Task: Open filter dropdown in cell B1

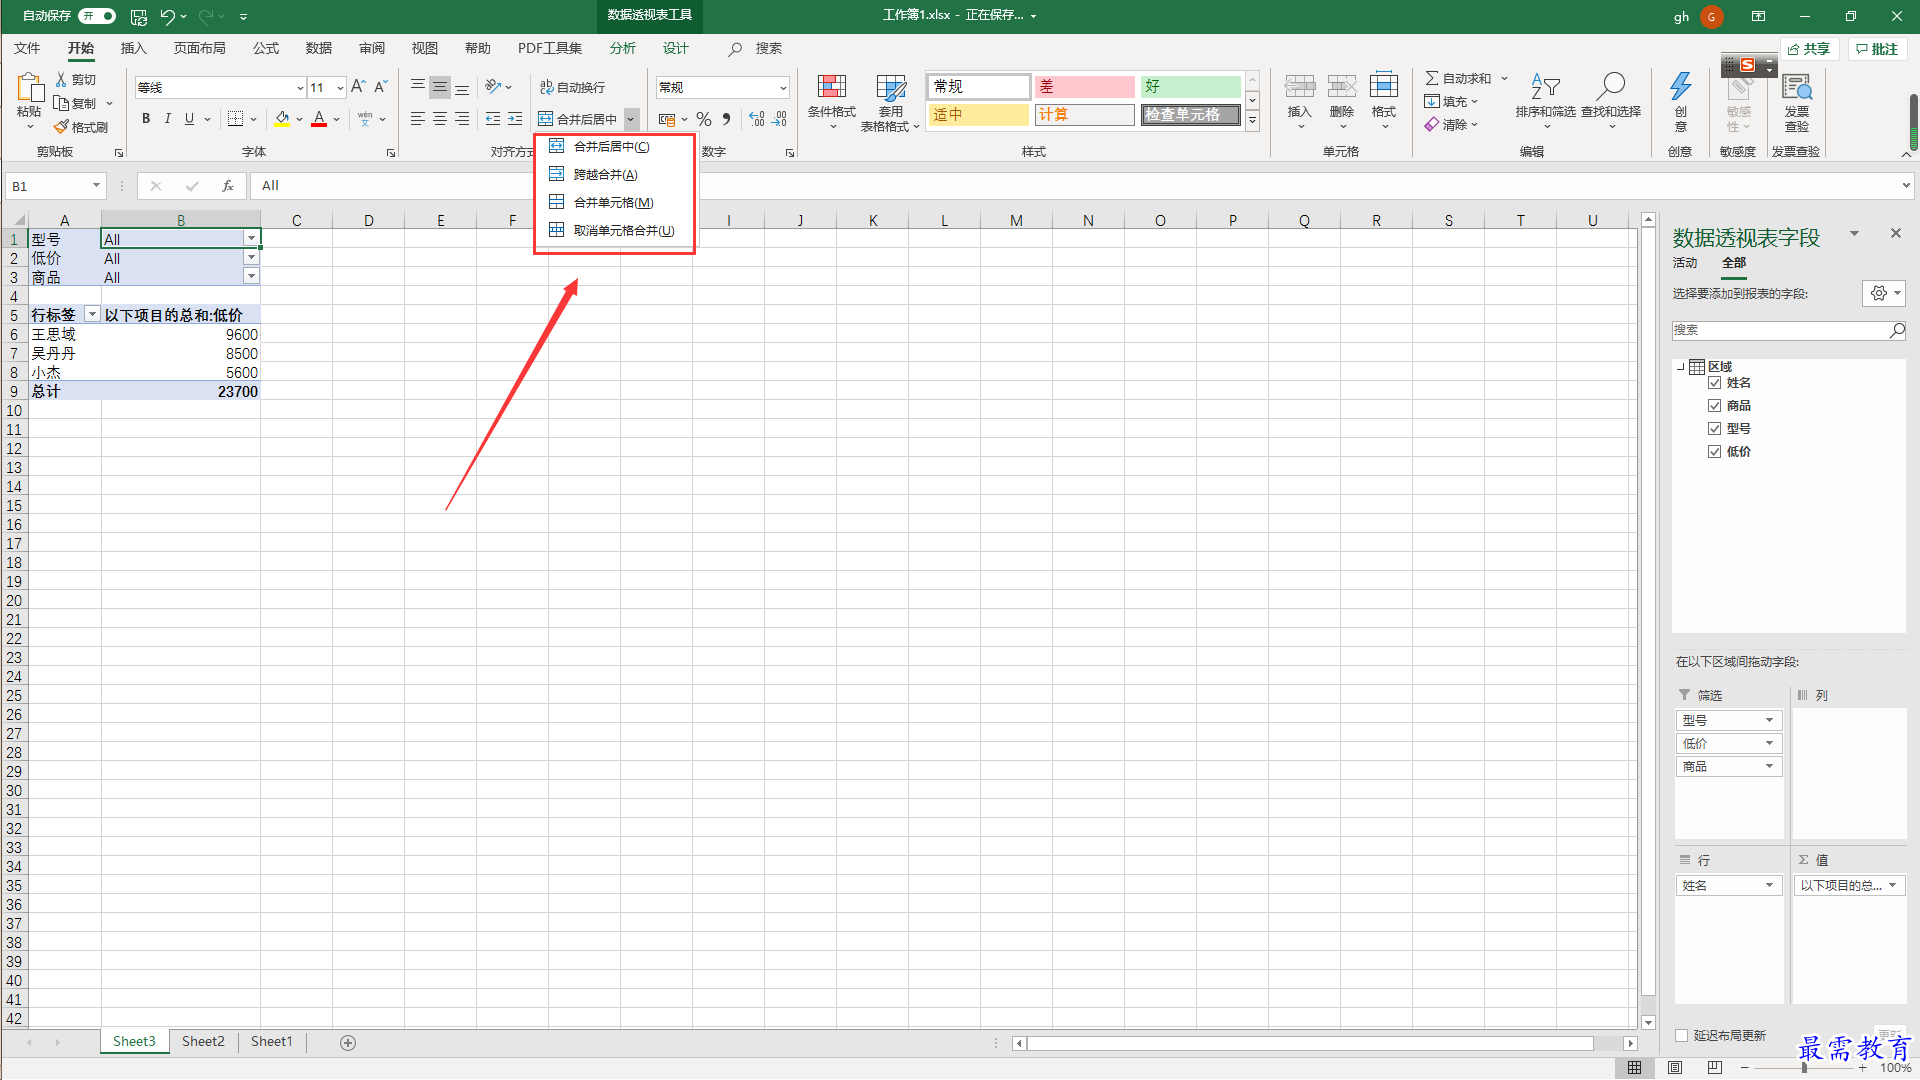Action: pos(251,238)
